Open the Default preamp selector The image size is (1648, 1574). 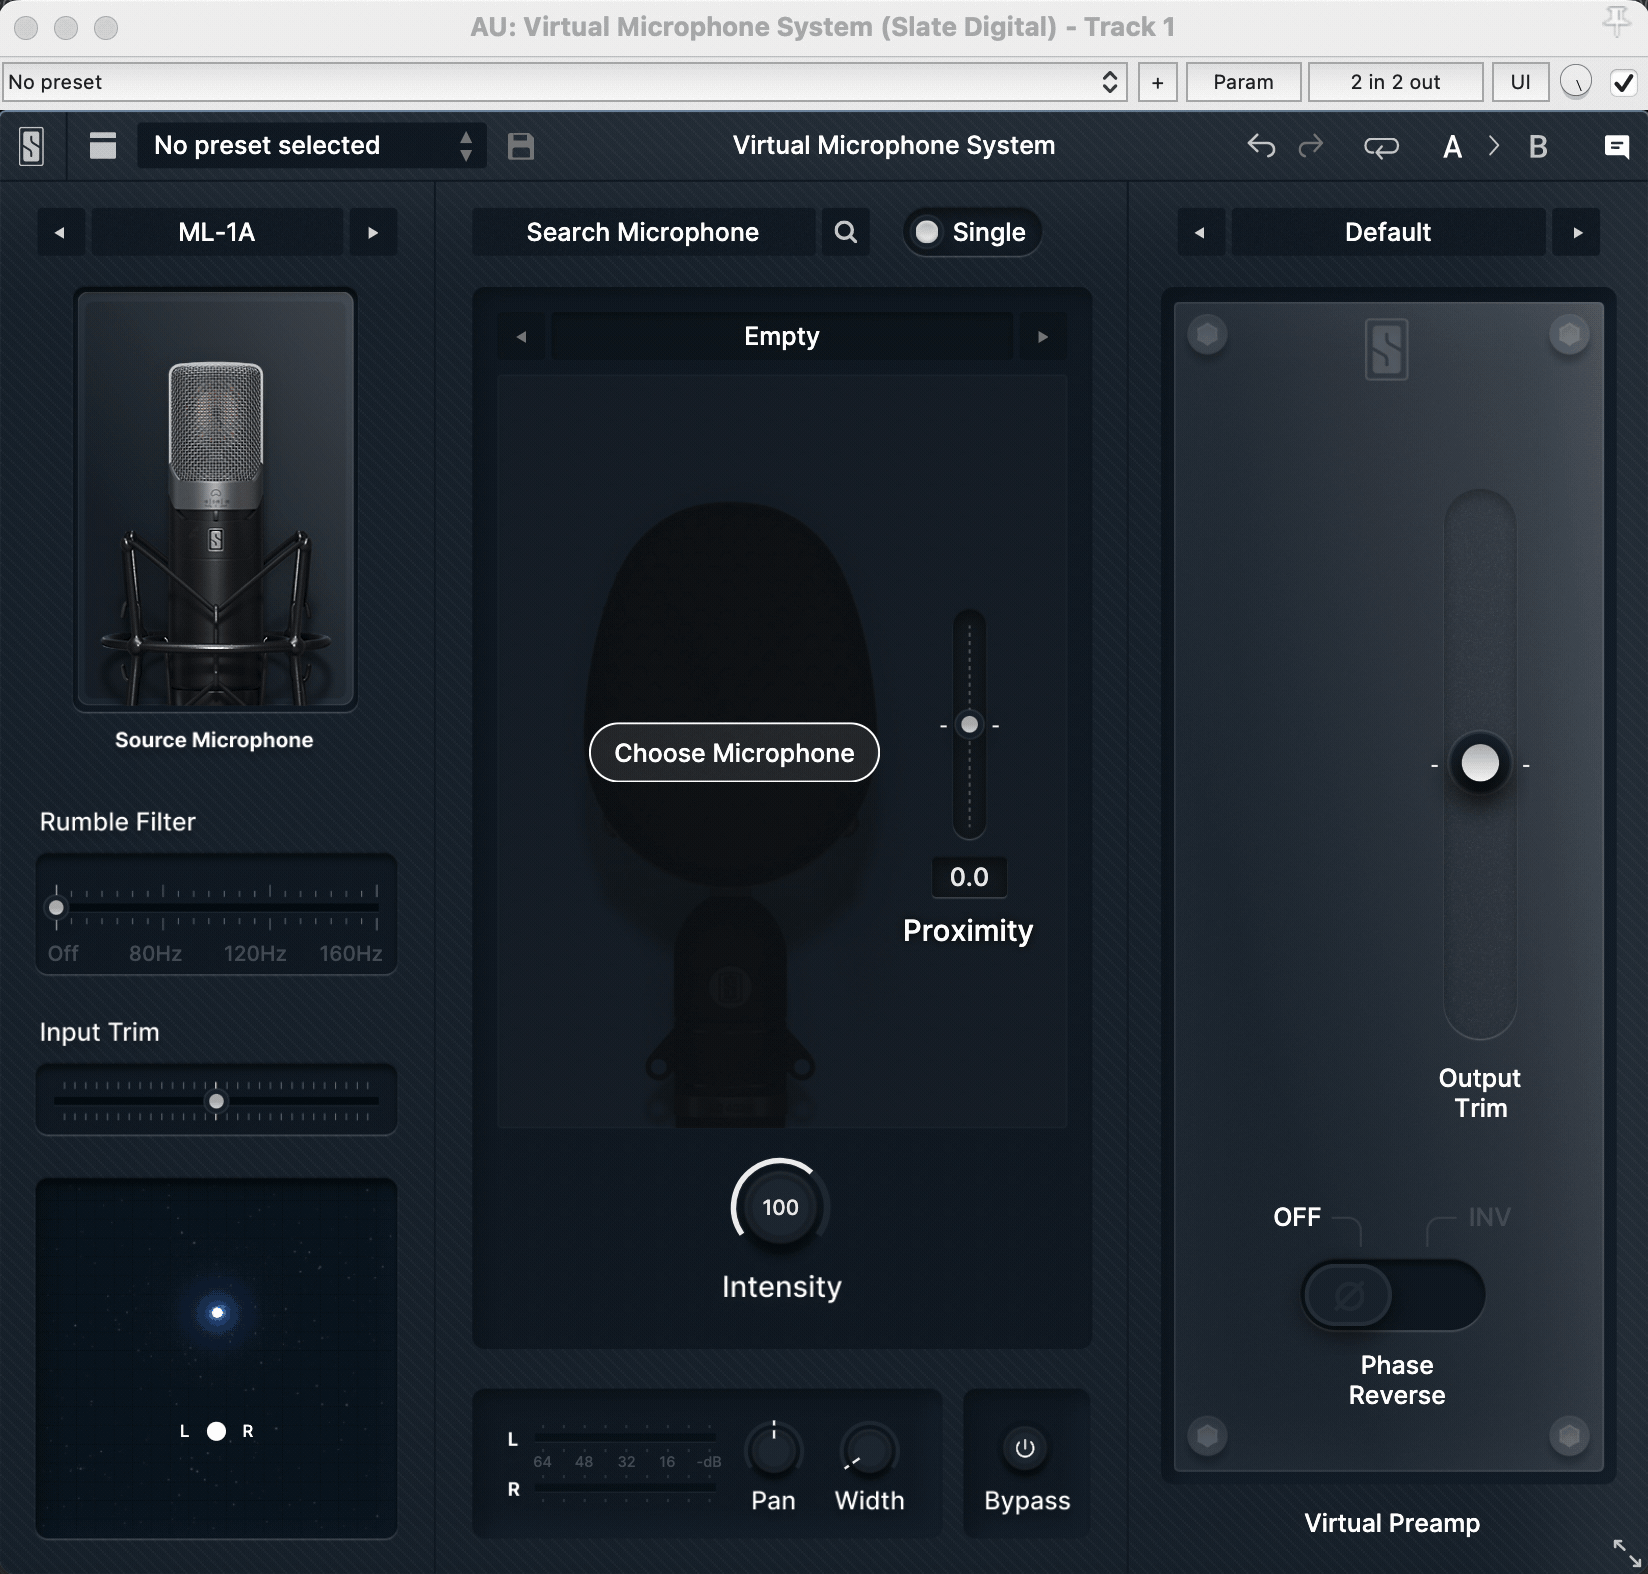coord(1388,232)
